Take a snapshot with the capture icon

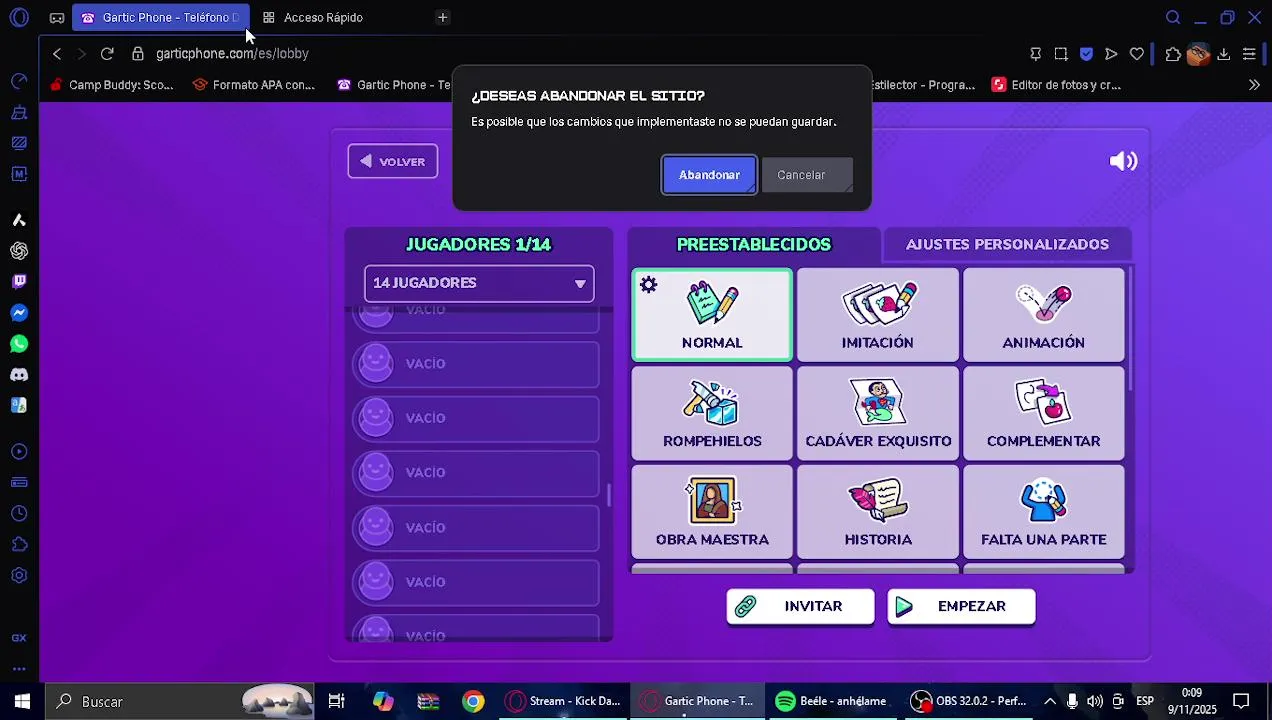coord(1061,54)
